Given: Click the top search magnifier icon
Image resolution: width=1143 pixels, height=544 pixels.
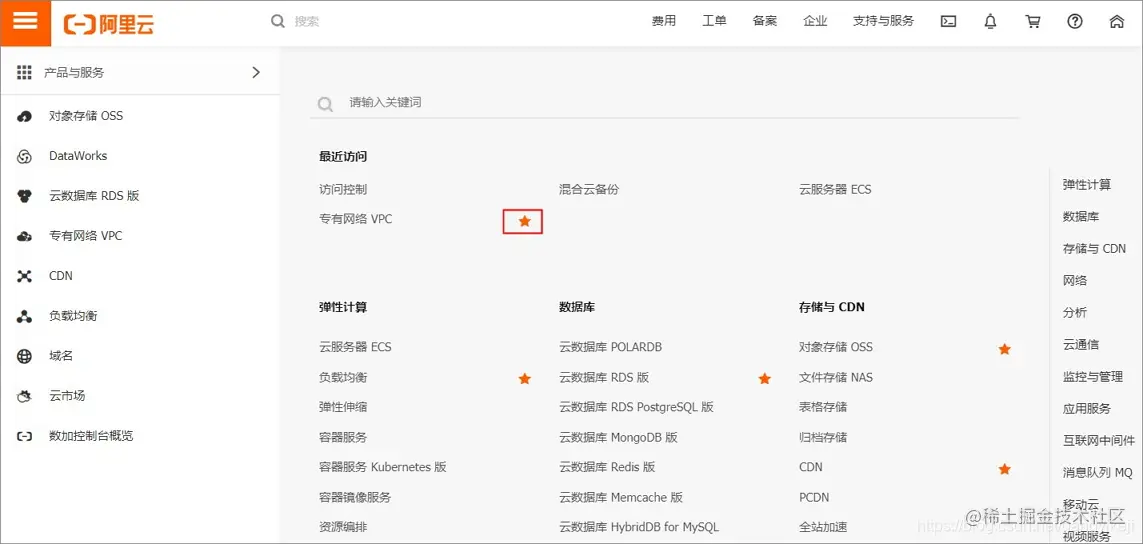Looking at the screenshot, I should pyautogui.click(x=278, y=21).
